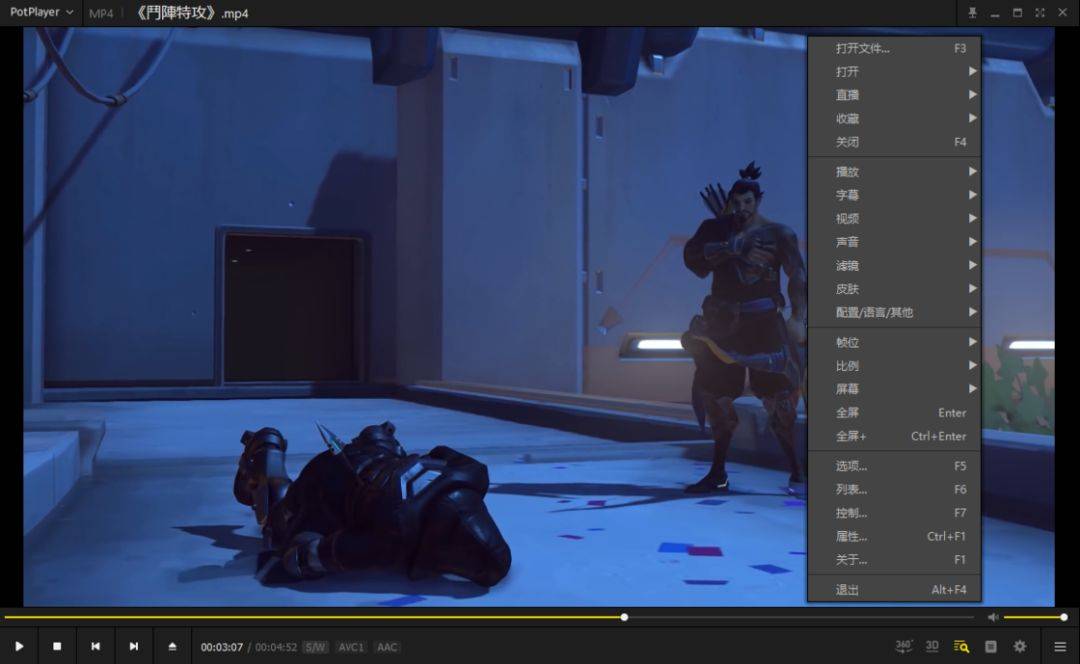Expand 配置/语言/其他 submenu
Viewport: 1080px width, 664px height.
pos(894,312)
